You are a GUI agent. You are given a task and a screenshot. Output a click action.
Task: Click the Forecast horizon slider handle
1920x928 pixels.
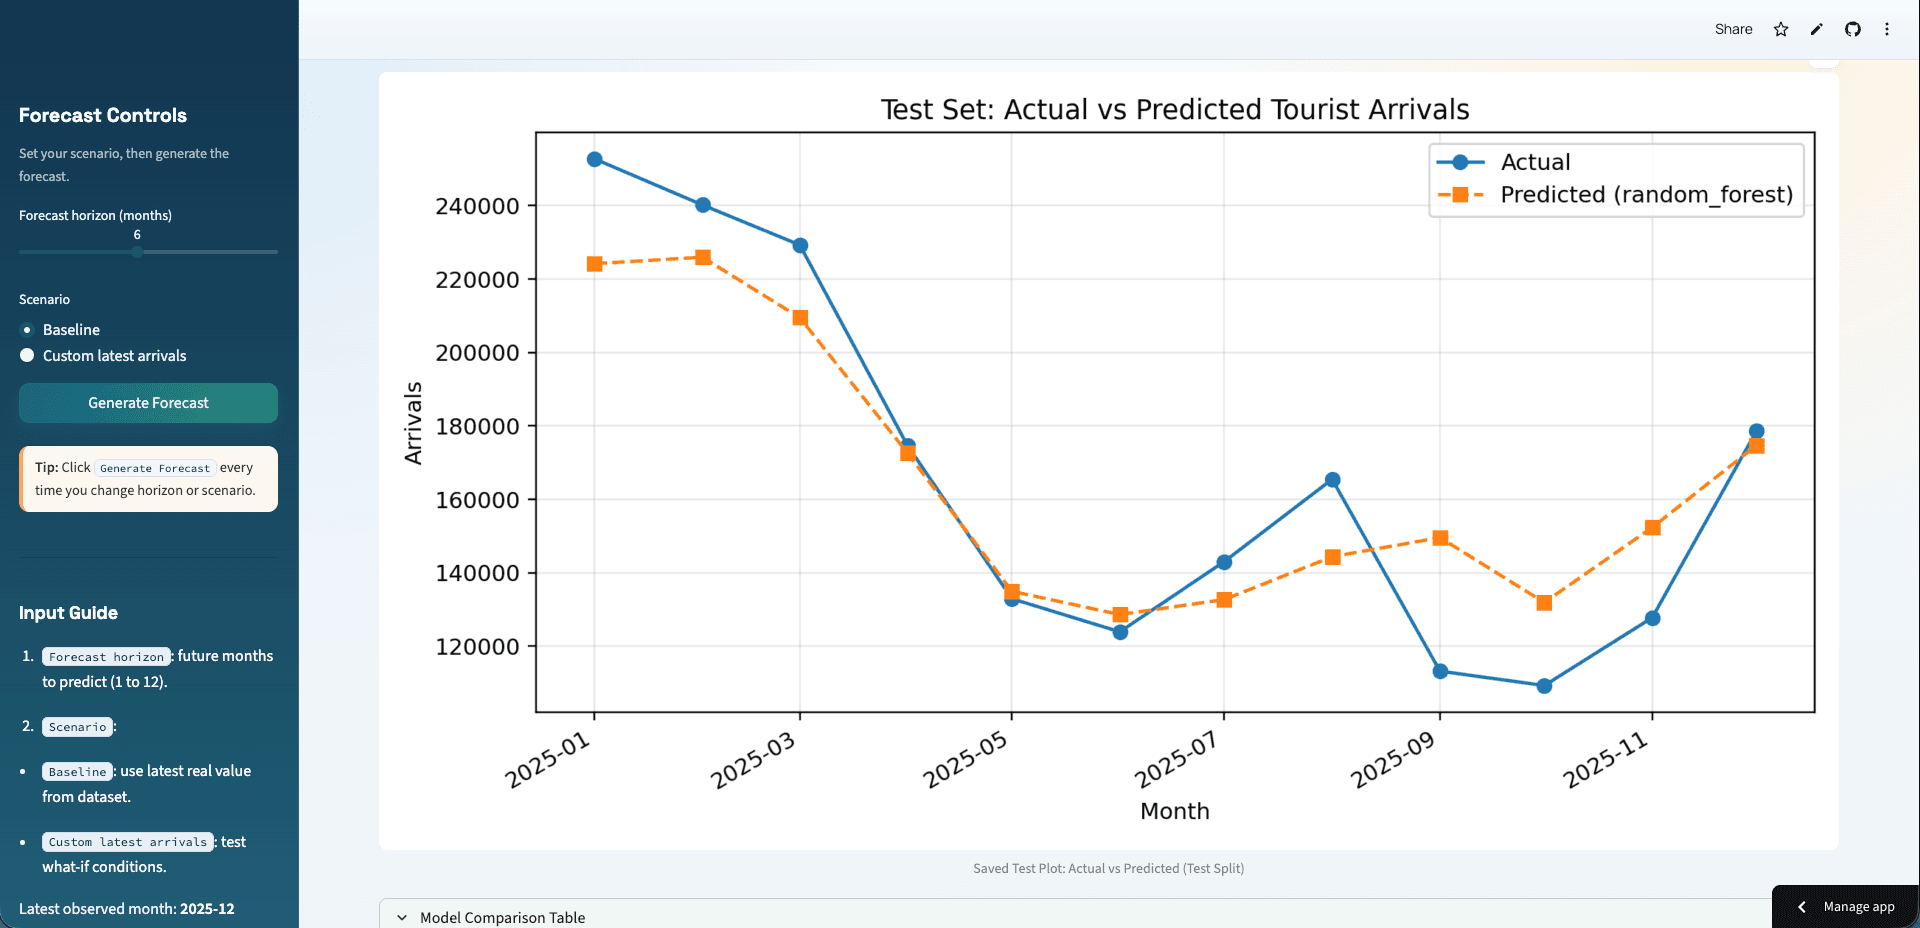click(137, 252)
